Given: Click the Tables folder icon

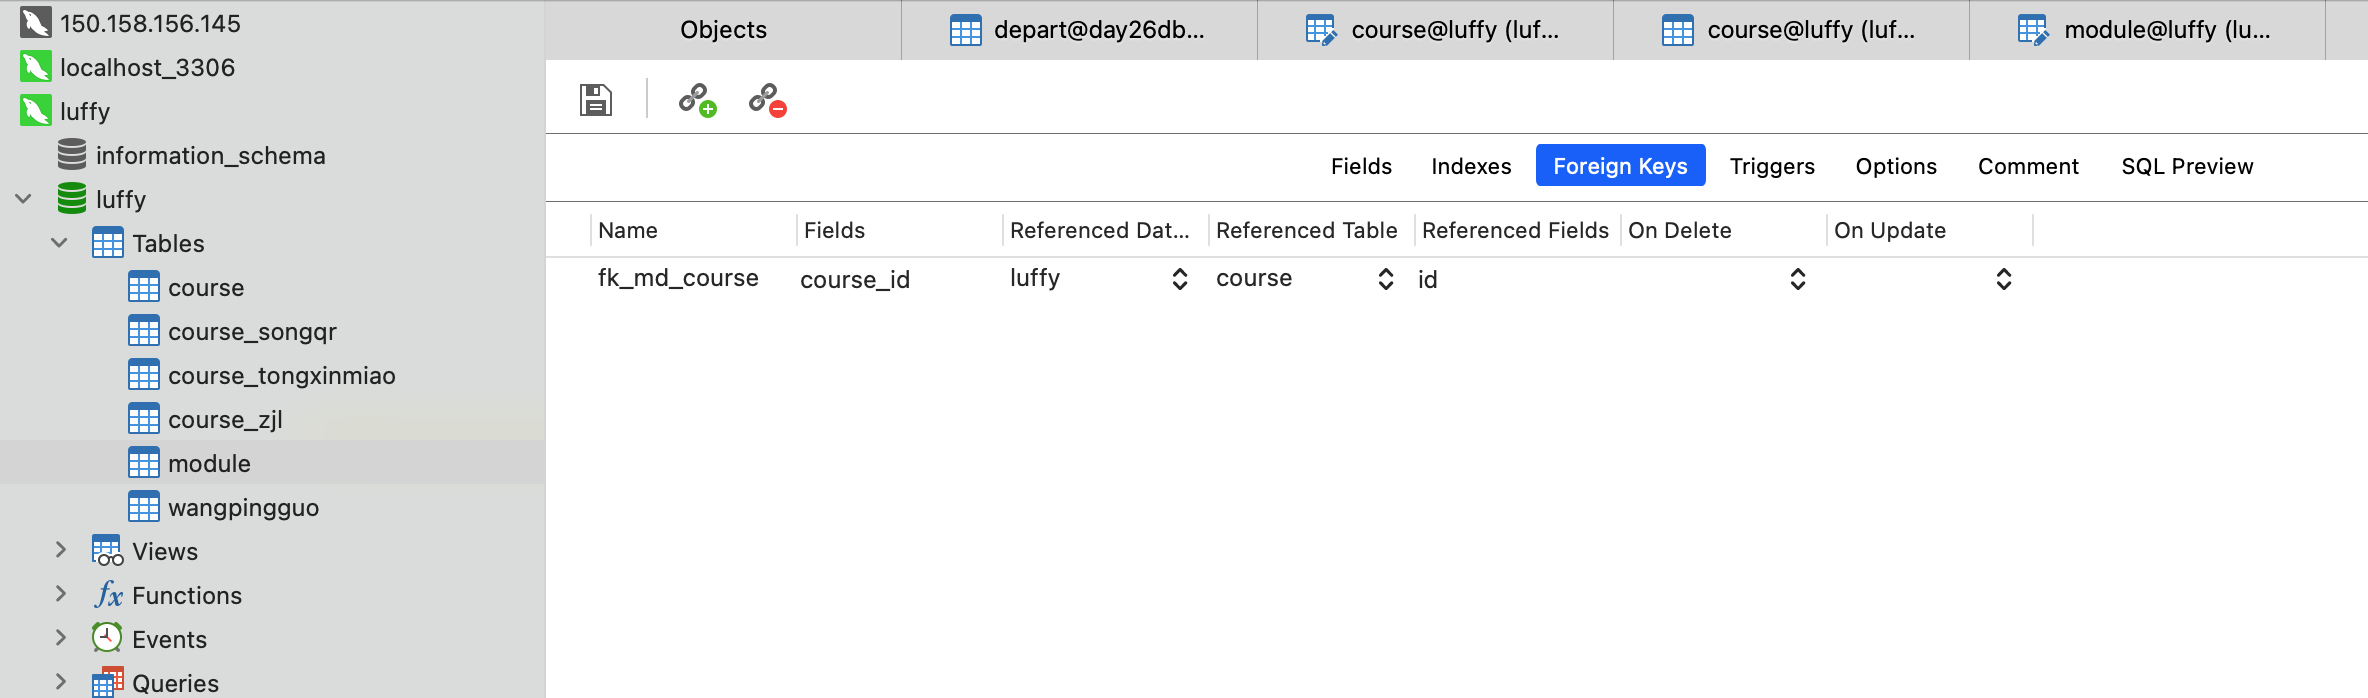Looking at the screenshot, I should click(x=108, y=243).
